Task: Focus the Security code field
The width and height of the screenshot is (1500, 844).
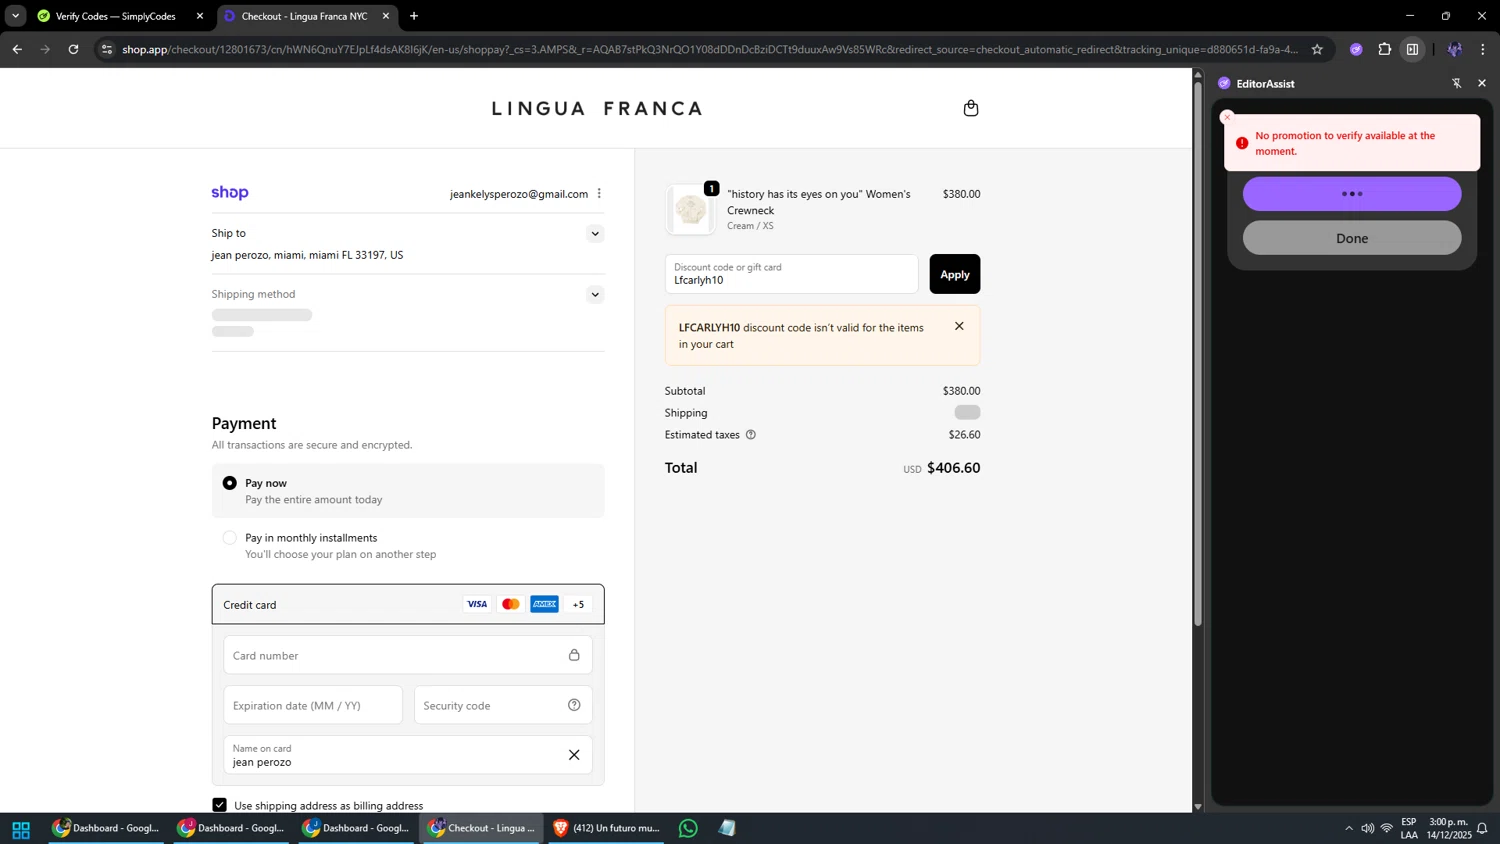Action: pyautogui.click(x=503, y=705)
